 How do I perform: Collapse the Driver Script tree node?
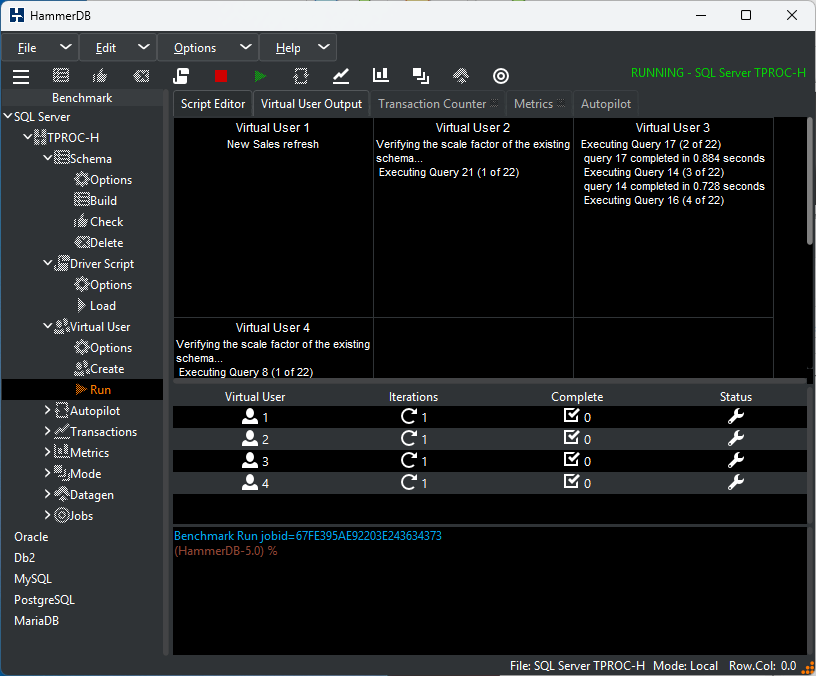click(47, 263)
